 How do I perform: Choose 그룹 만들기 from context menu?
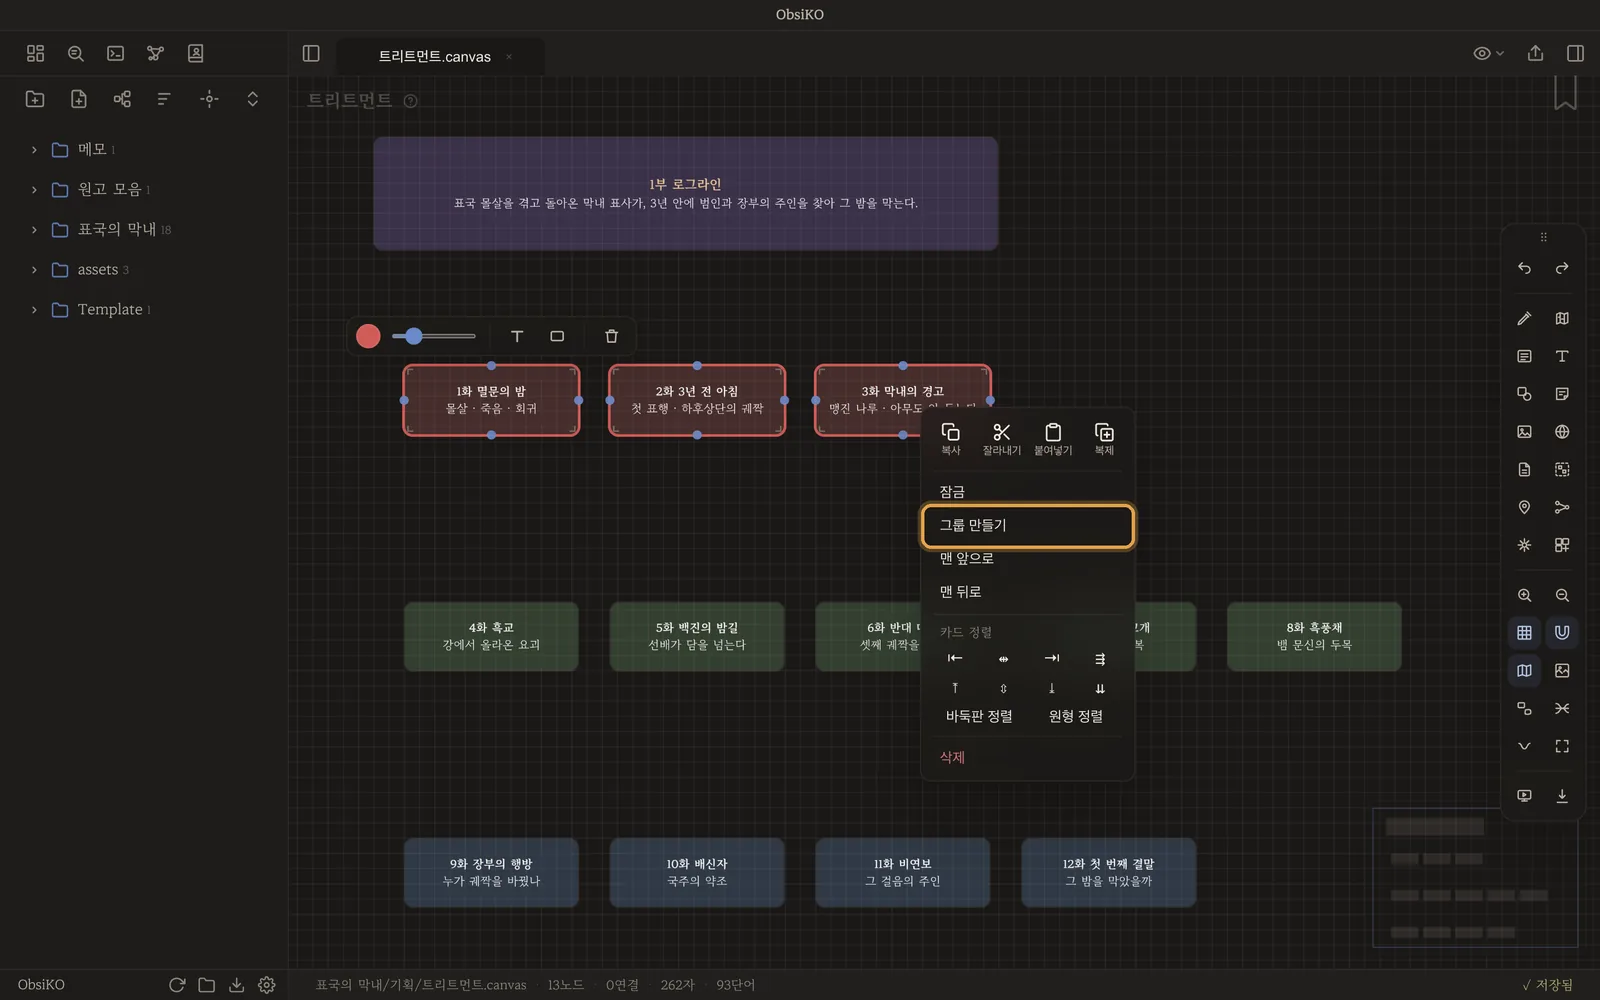coord(1028,526)
